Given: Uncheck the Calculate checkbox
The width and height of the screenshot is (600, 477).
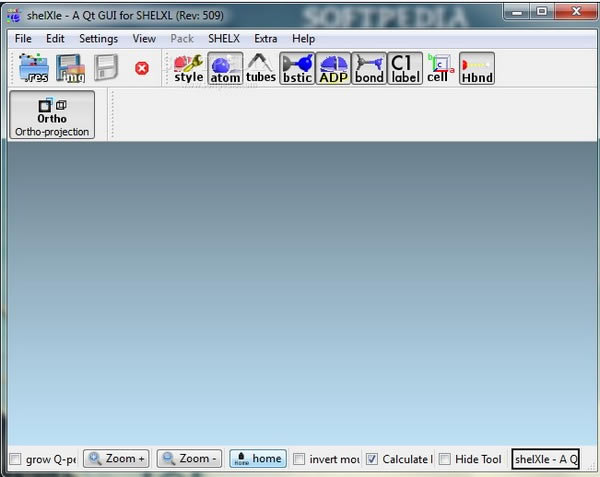Looking at the screenshot, I should [372, 460].
